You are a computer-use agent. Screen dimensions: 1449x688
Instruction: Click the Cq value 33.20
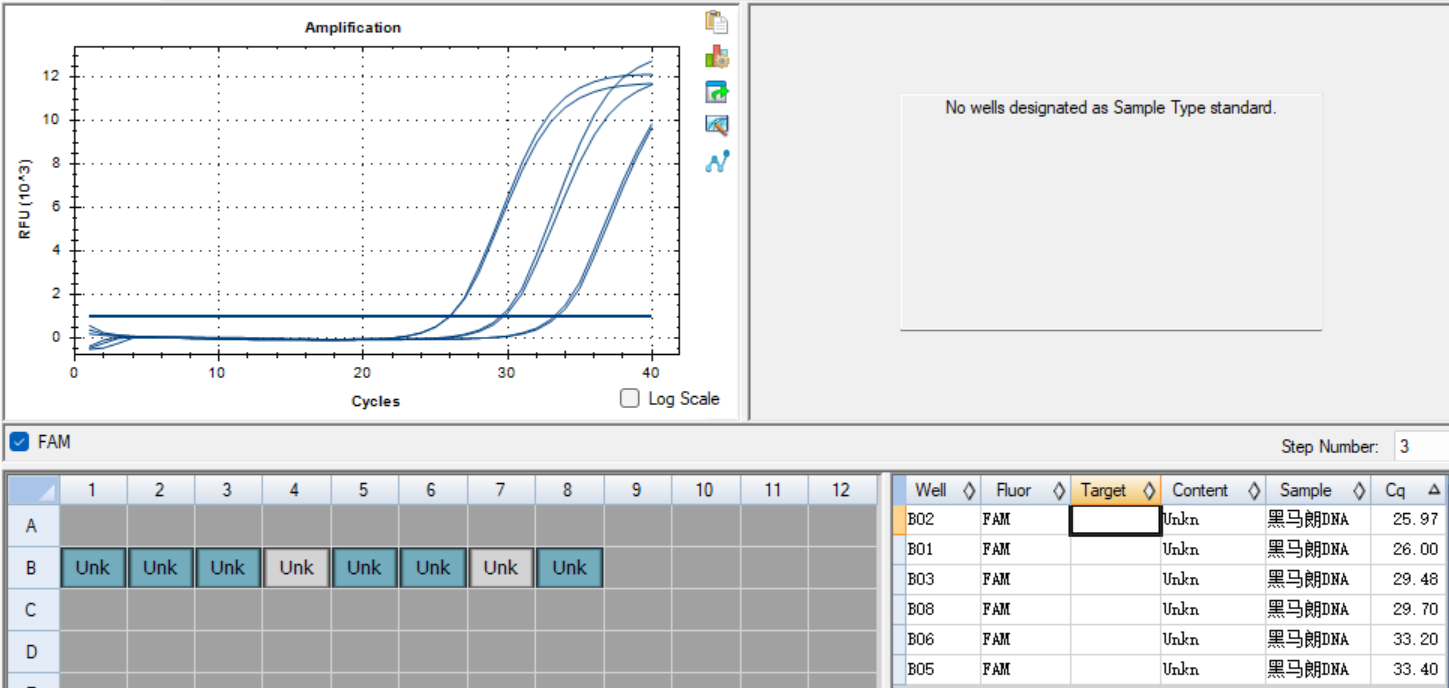click(1417, 639)
